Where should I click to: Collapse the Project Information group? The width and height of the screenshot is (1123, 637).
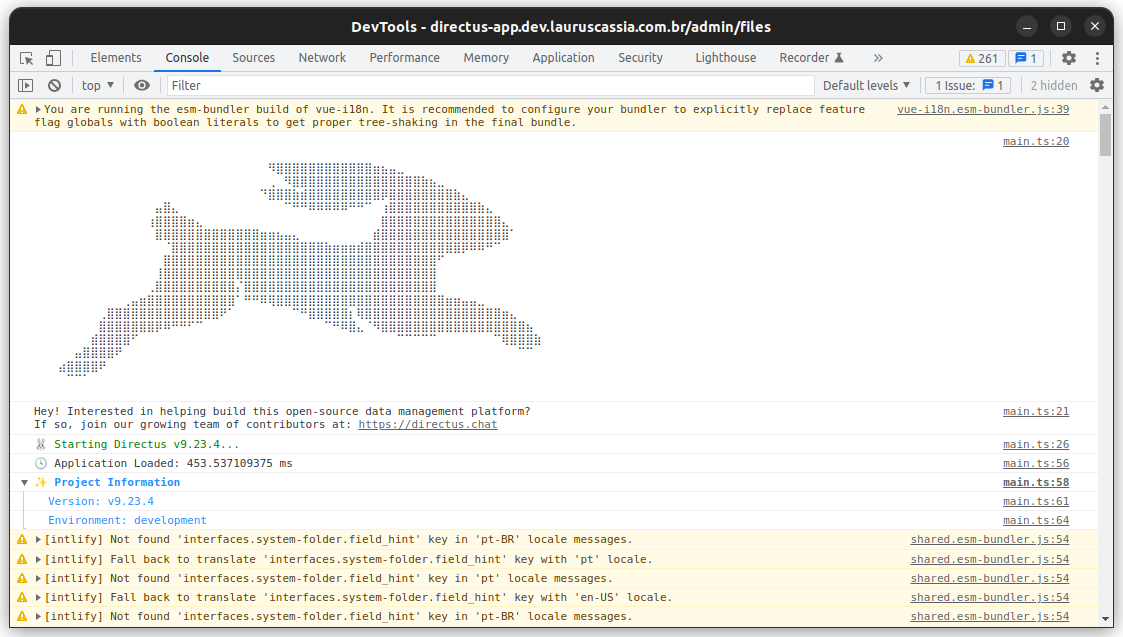click(x=24, y=483)
